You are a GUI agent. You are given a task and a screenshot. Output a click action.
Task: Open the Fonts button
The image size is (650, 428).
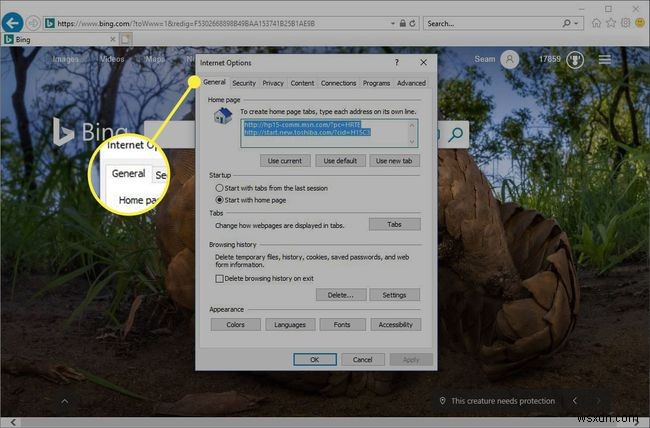point(342,324)
